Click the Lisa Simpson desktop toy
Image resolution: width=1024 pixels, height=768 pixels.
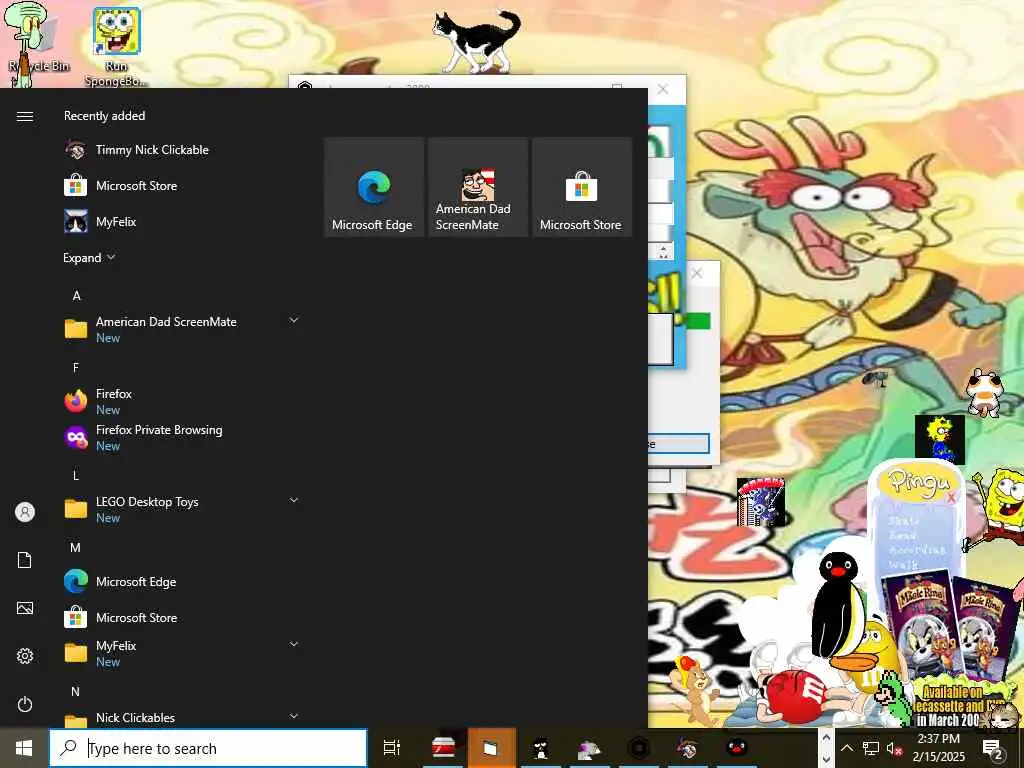point(940,438)
